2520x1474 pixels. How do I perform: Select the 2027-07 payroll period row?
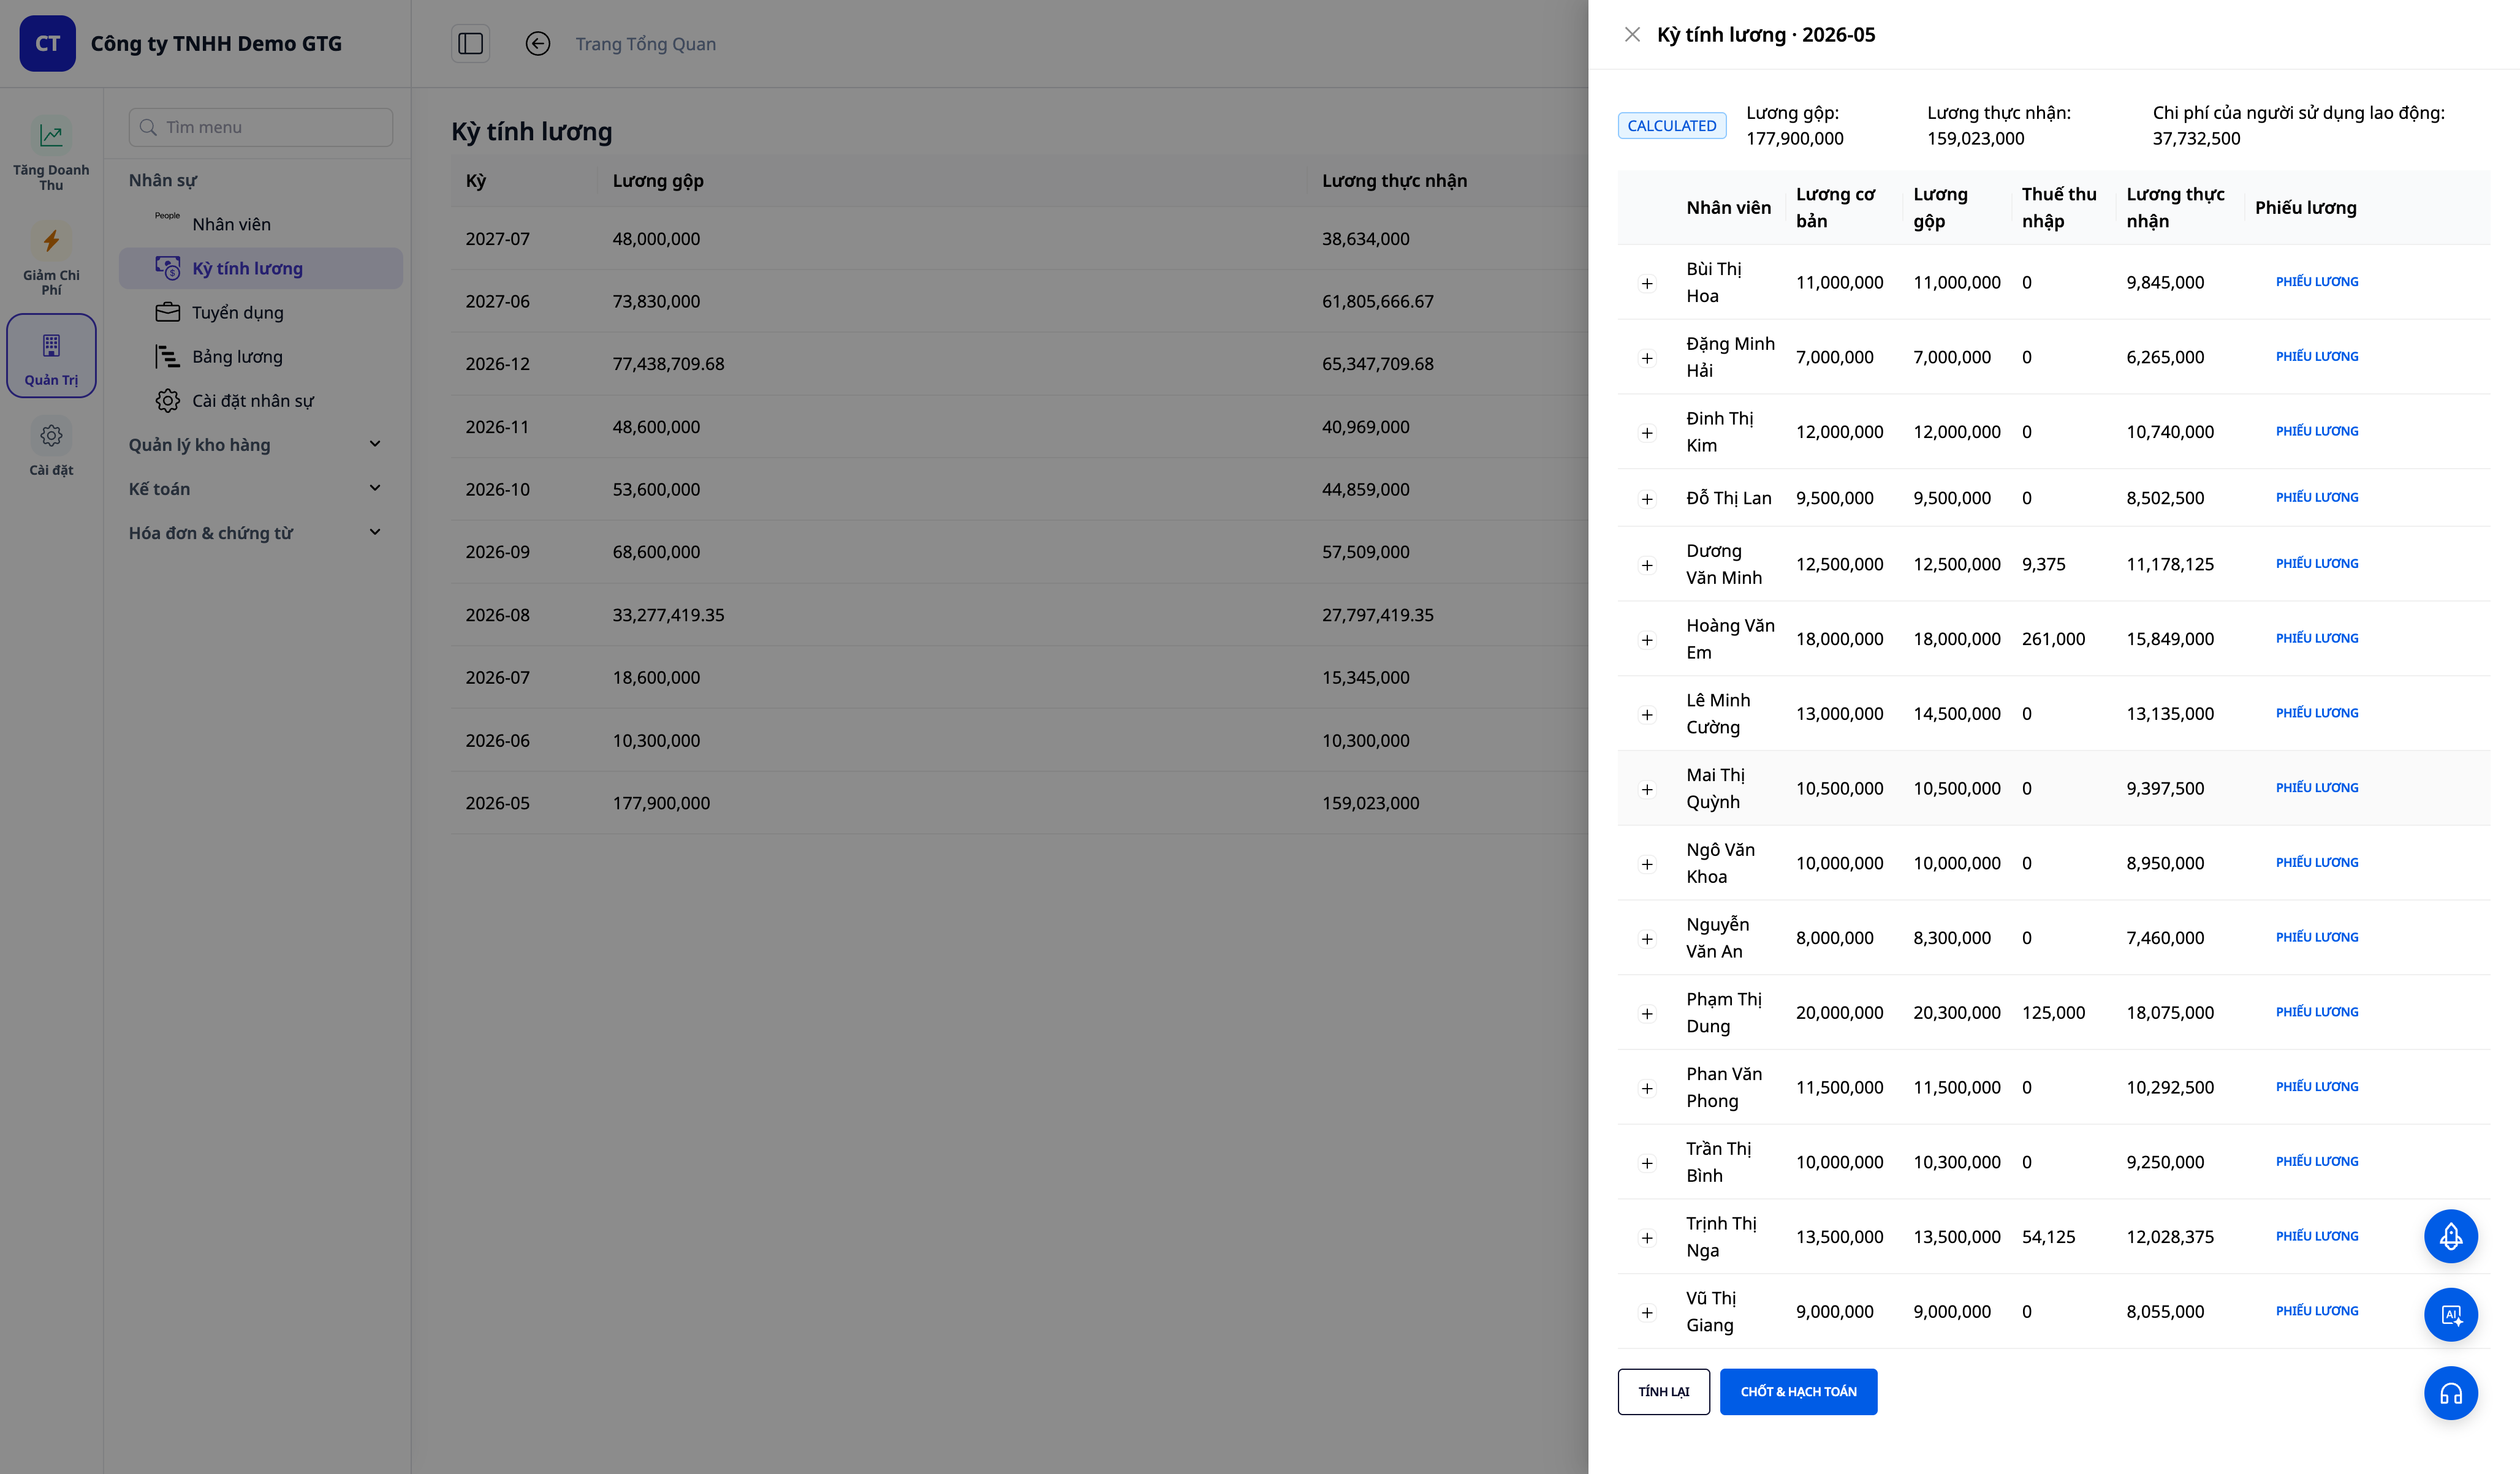tap(1019, 239)
